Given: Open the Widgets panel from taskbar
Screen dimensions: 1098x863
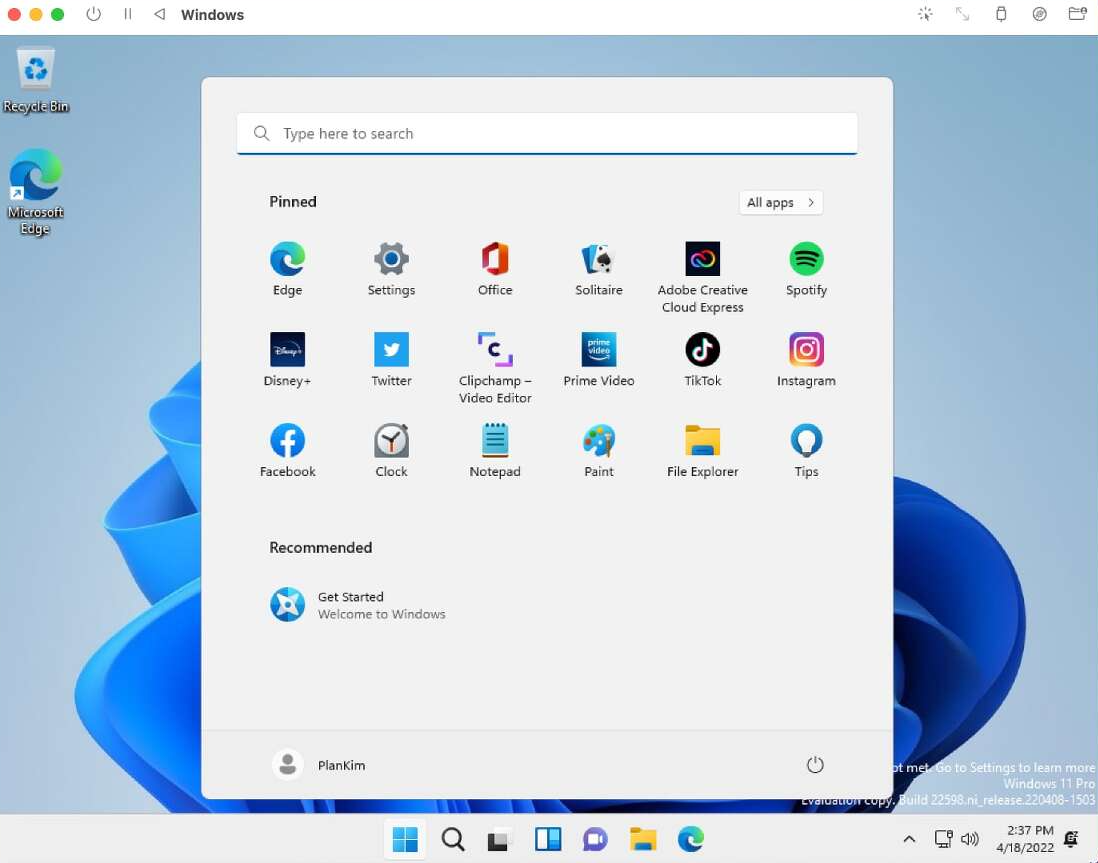Looking at the screenshot, I should 548,838.
